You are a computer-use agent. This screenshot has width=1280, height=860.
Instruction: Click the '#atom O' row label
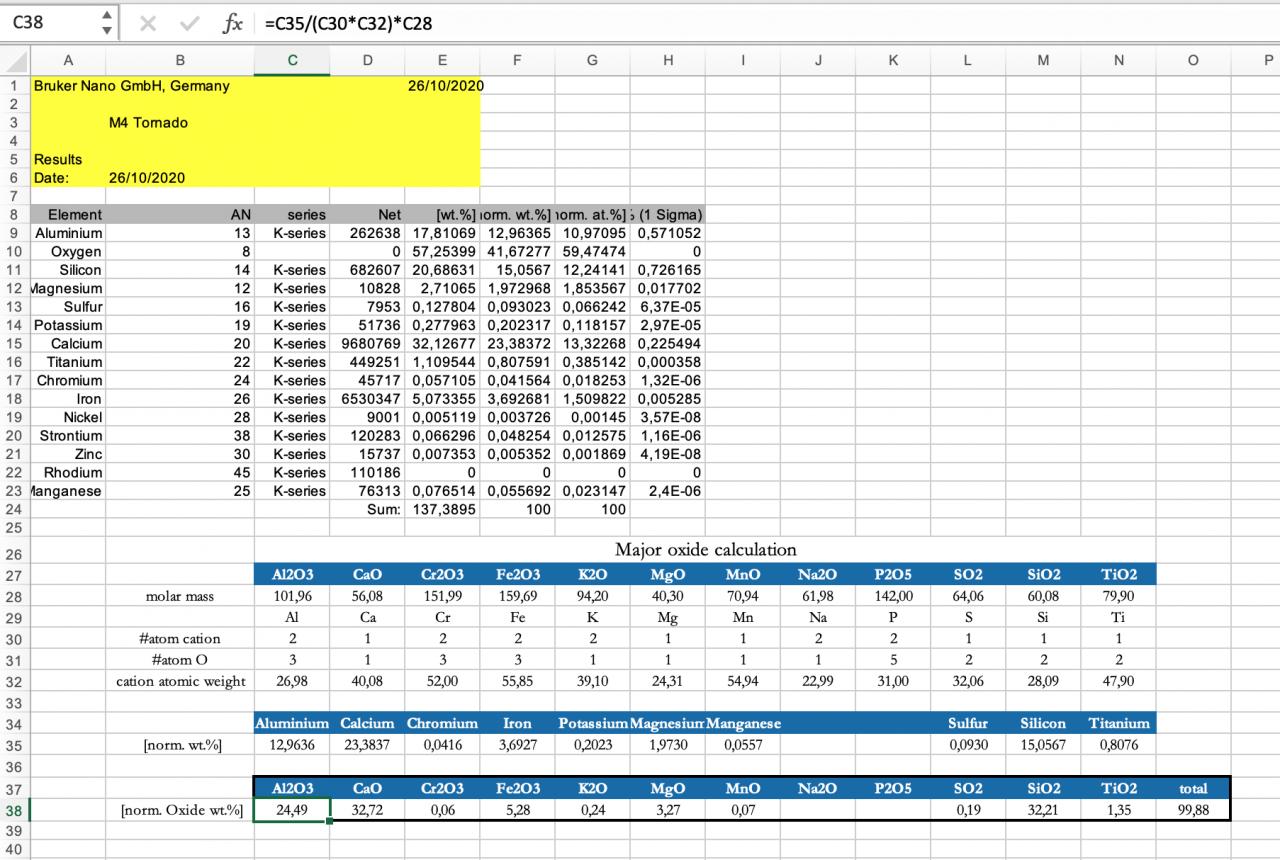(x=180, y=660)
